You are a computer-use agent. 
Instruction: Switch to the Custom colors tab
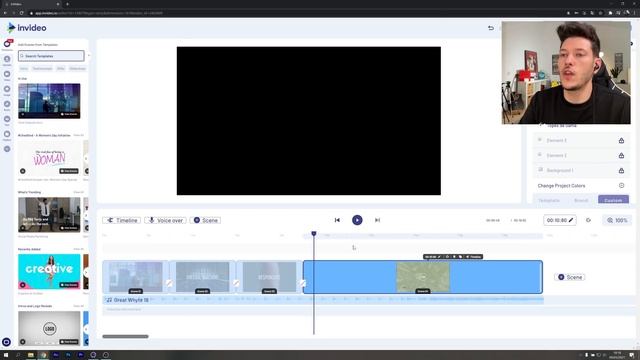(x=613, y=200)
